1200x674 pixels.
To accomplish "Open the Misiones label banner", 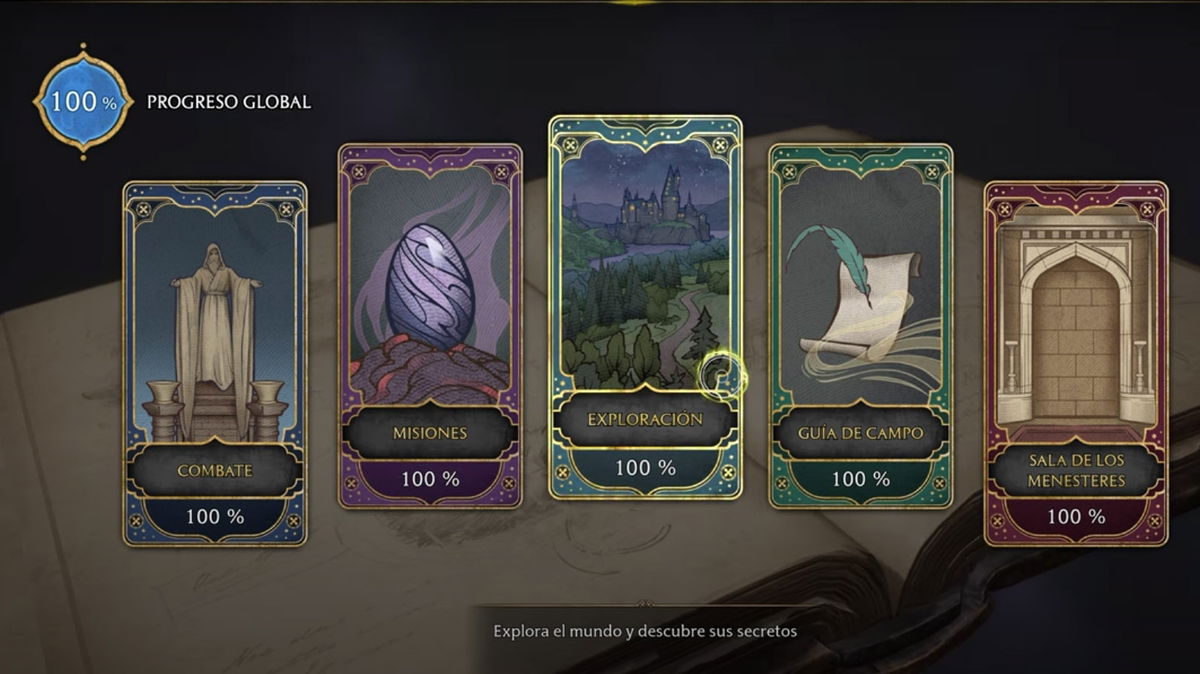I will pyautogui.click(x=430, y=432).
